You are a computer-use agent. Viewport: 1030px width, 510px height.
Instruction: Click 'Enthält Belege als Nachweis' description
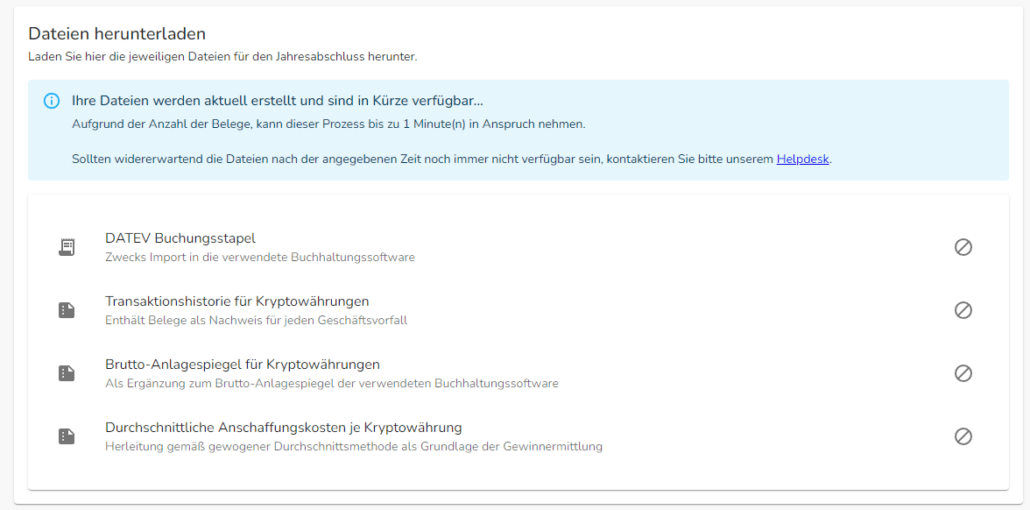256,320
